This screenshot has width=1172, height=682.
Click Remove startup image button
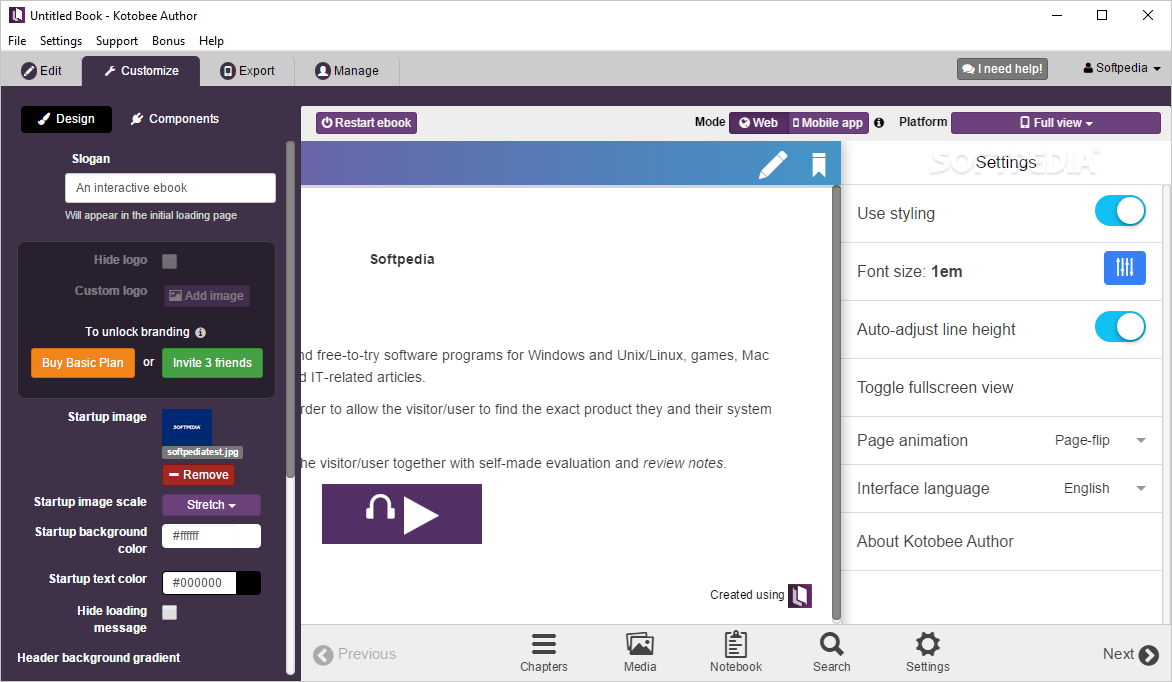[199, 475]
